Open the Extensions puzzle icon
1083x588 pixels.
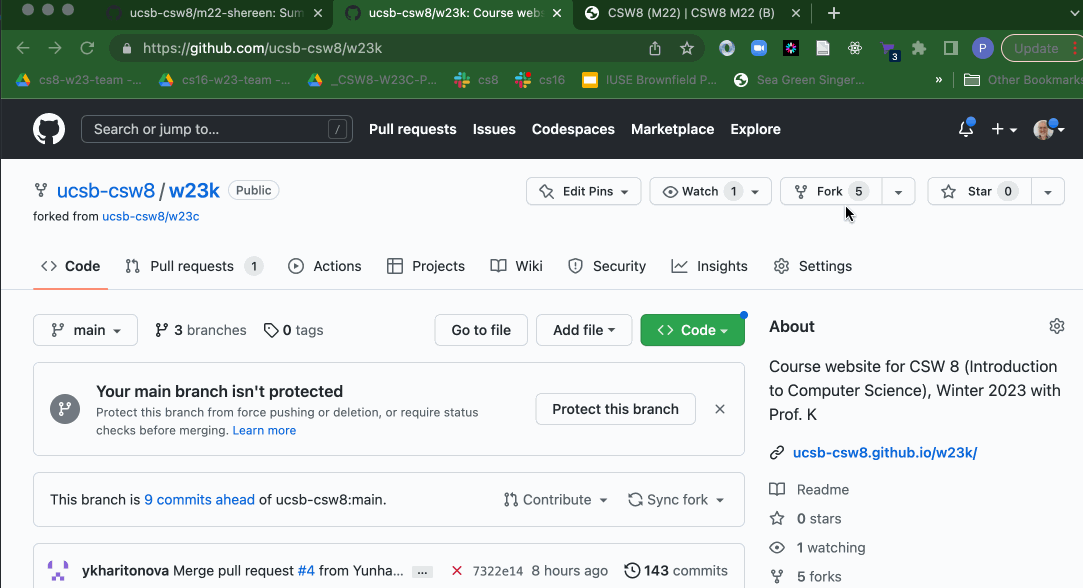coord(919,48)
